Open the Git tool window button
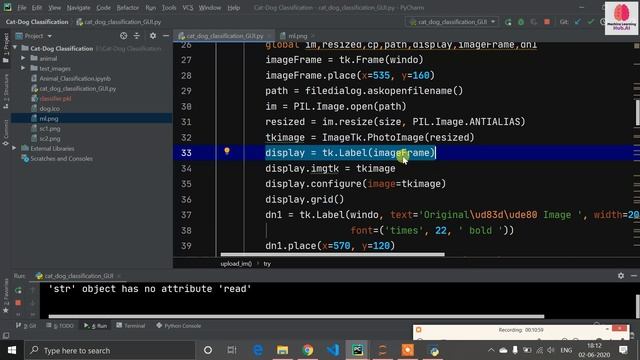The height and width of the screenshot is (360, 640). point(26,326)
